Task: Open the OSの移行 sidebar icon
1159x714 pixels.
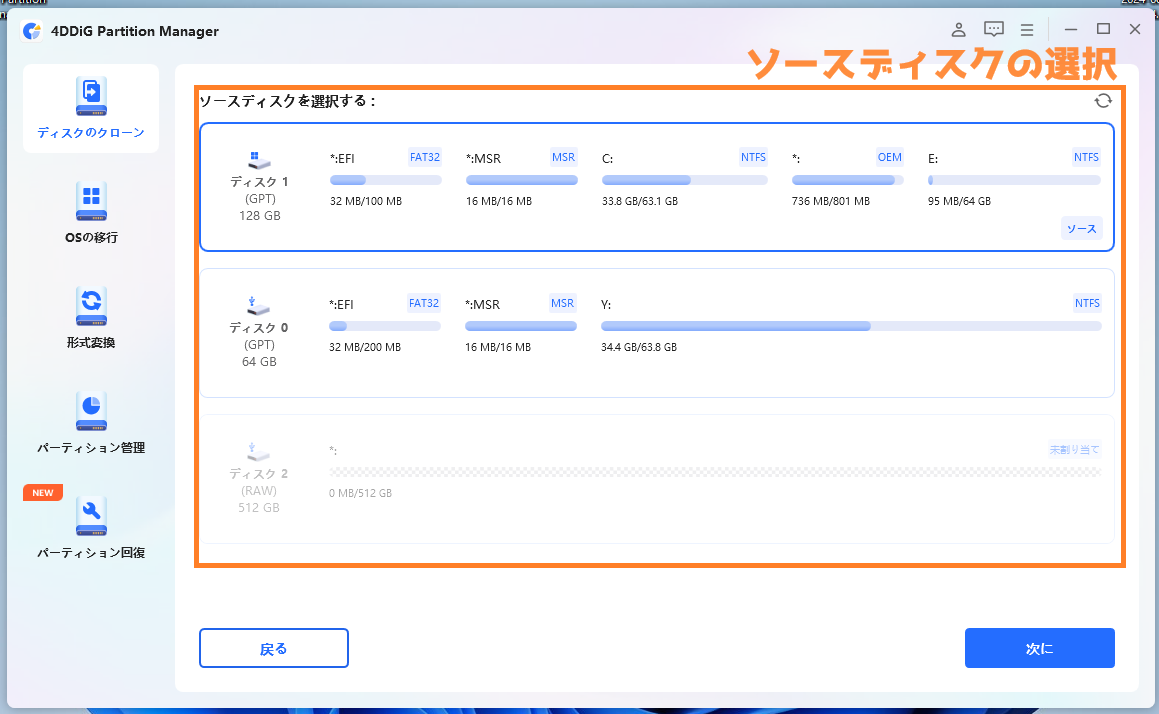Action: point(91,201)
